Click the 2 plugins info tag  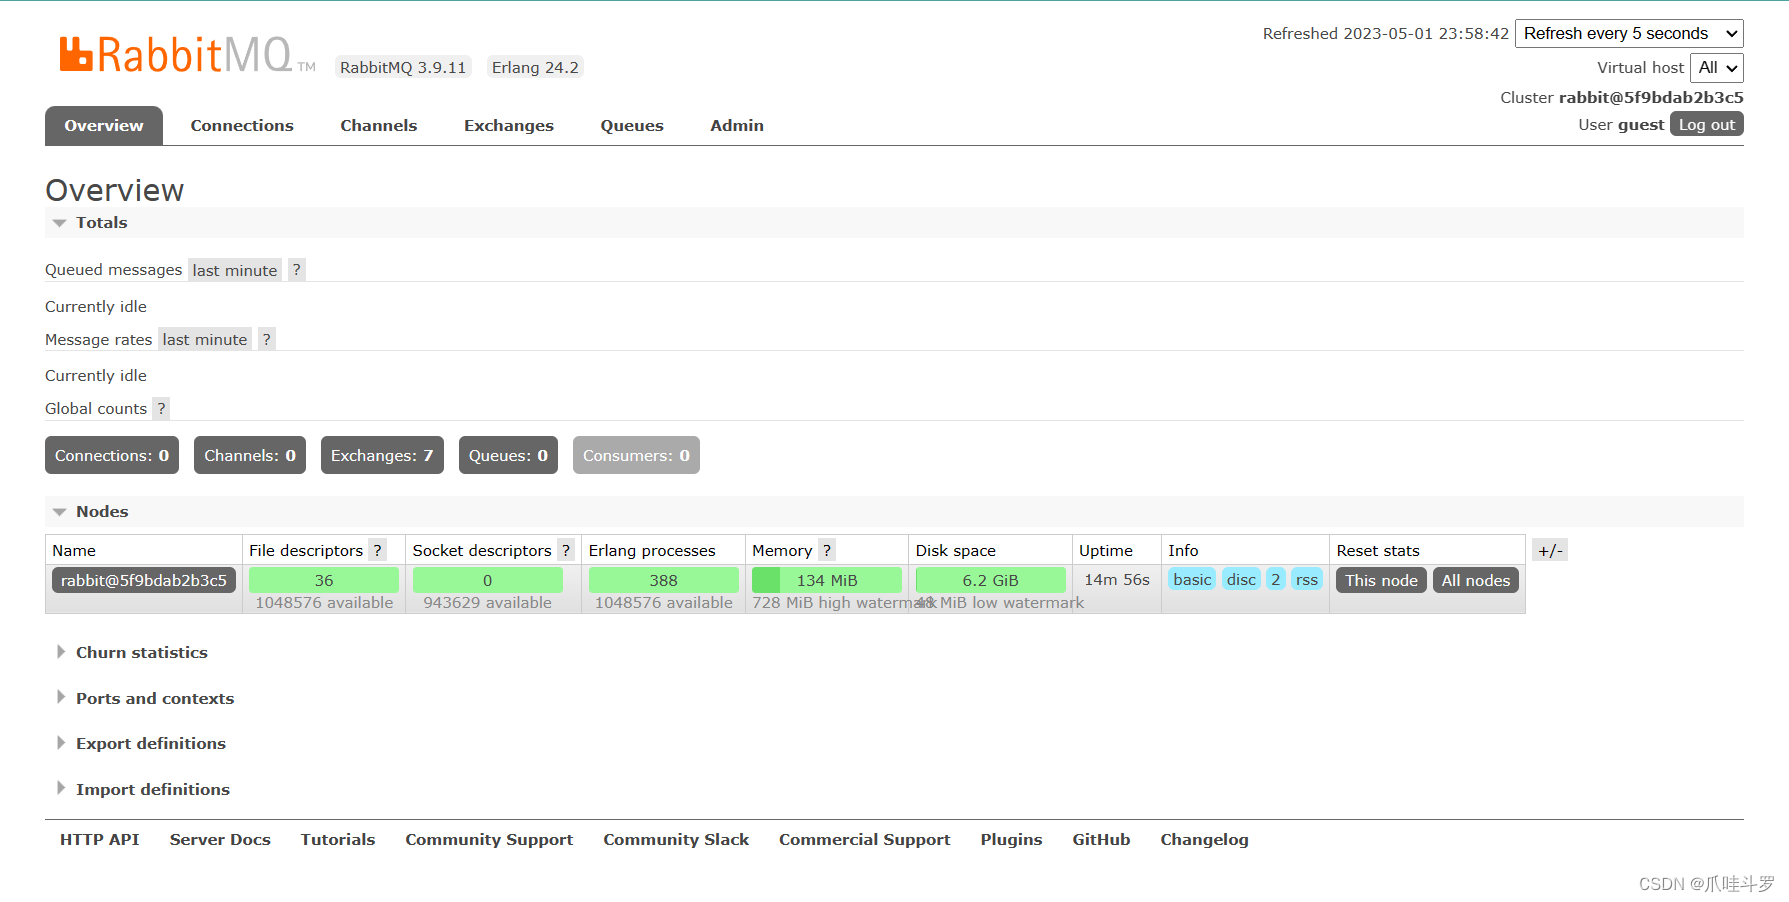[1276, 579]
